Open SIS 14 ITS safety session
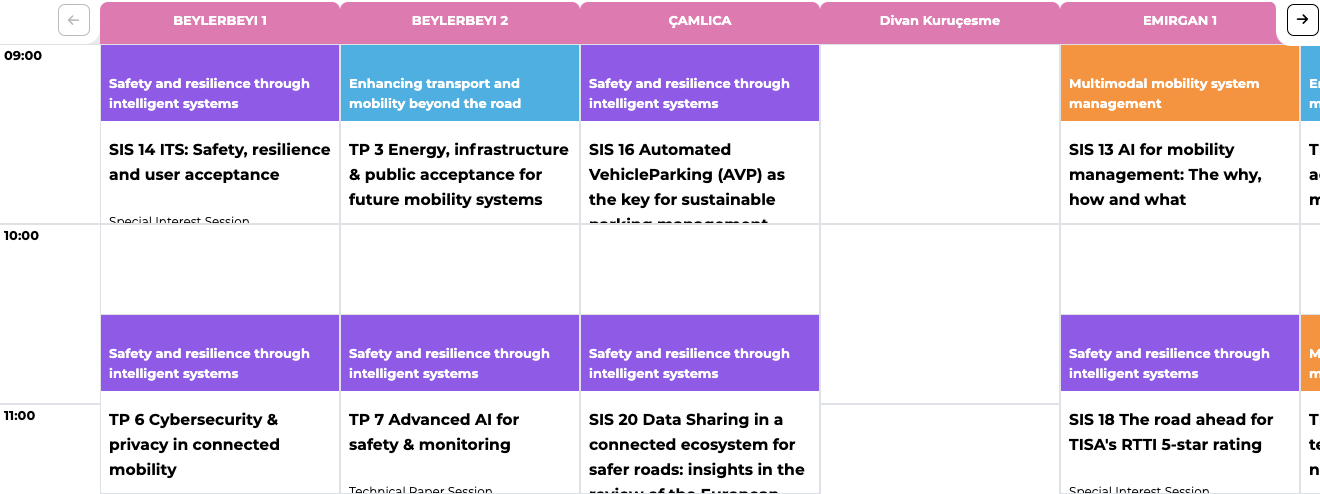 tap(219, 162)
